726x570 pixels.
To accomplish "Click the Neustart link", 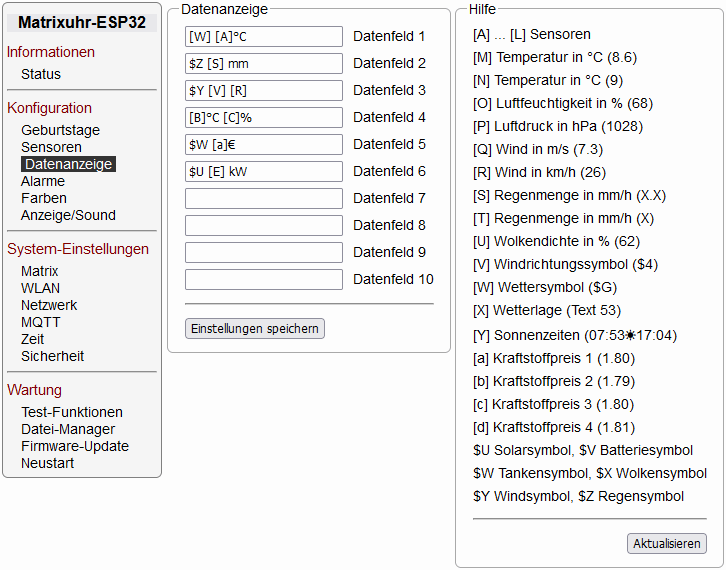I will click(47, 463).
